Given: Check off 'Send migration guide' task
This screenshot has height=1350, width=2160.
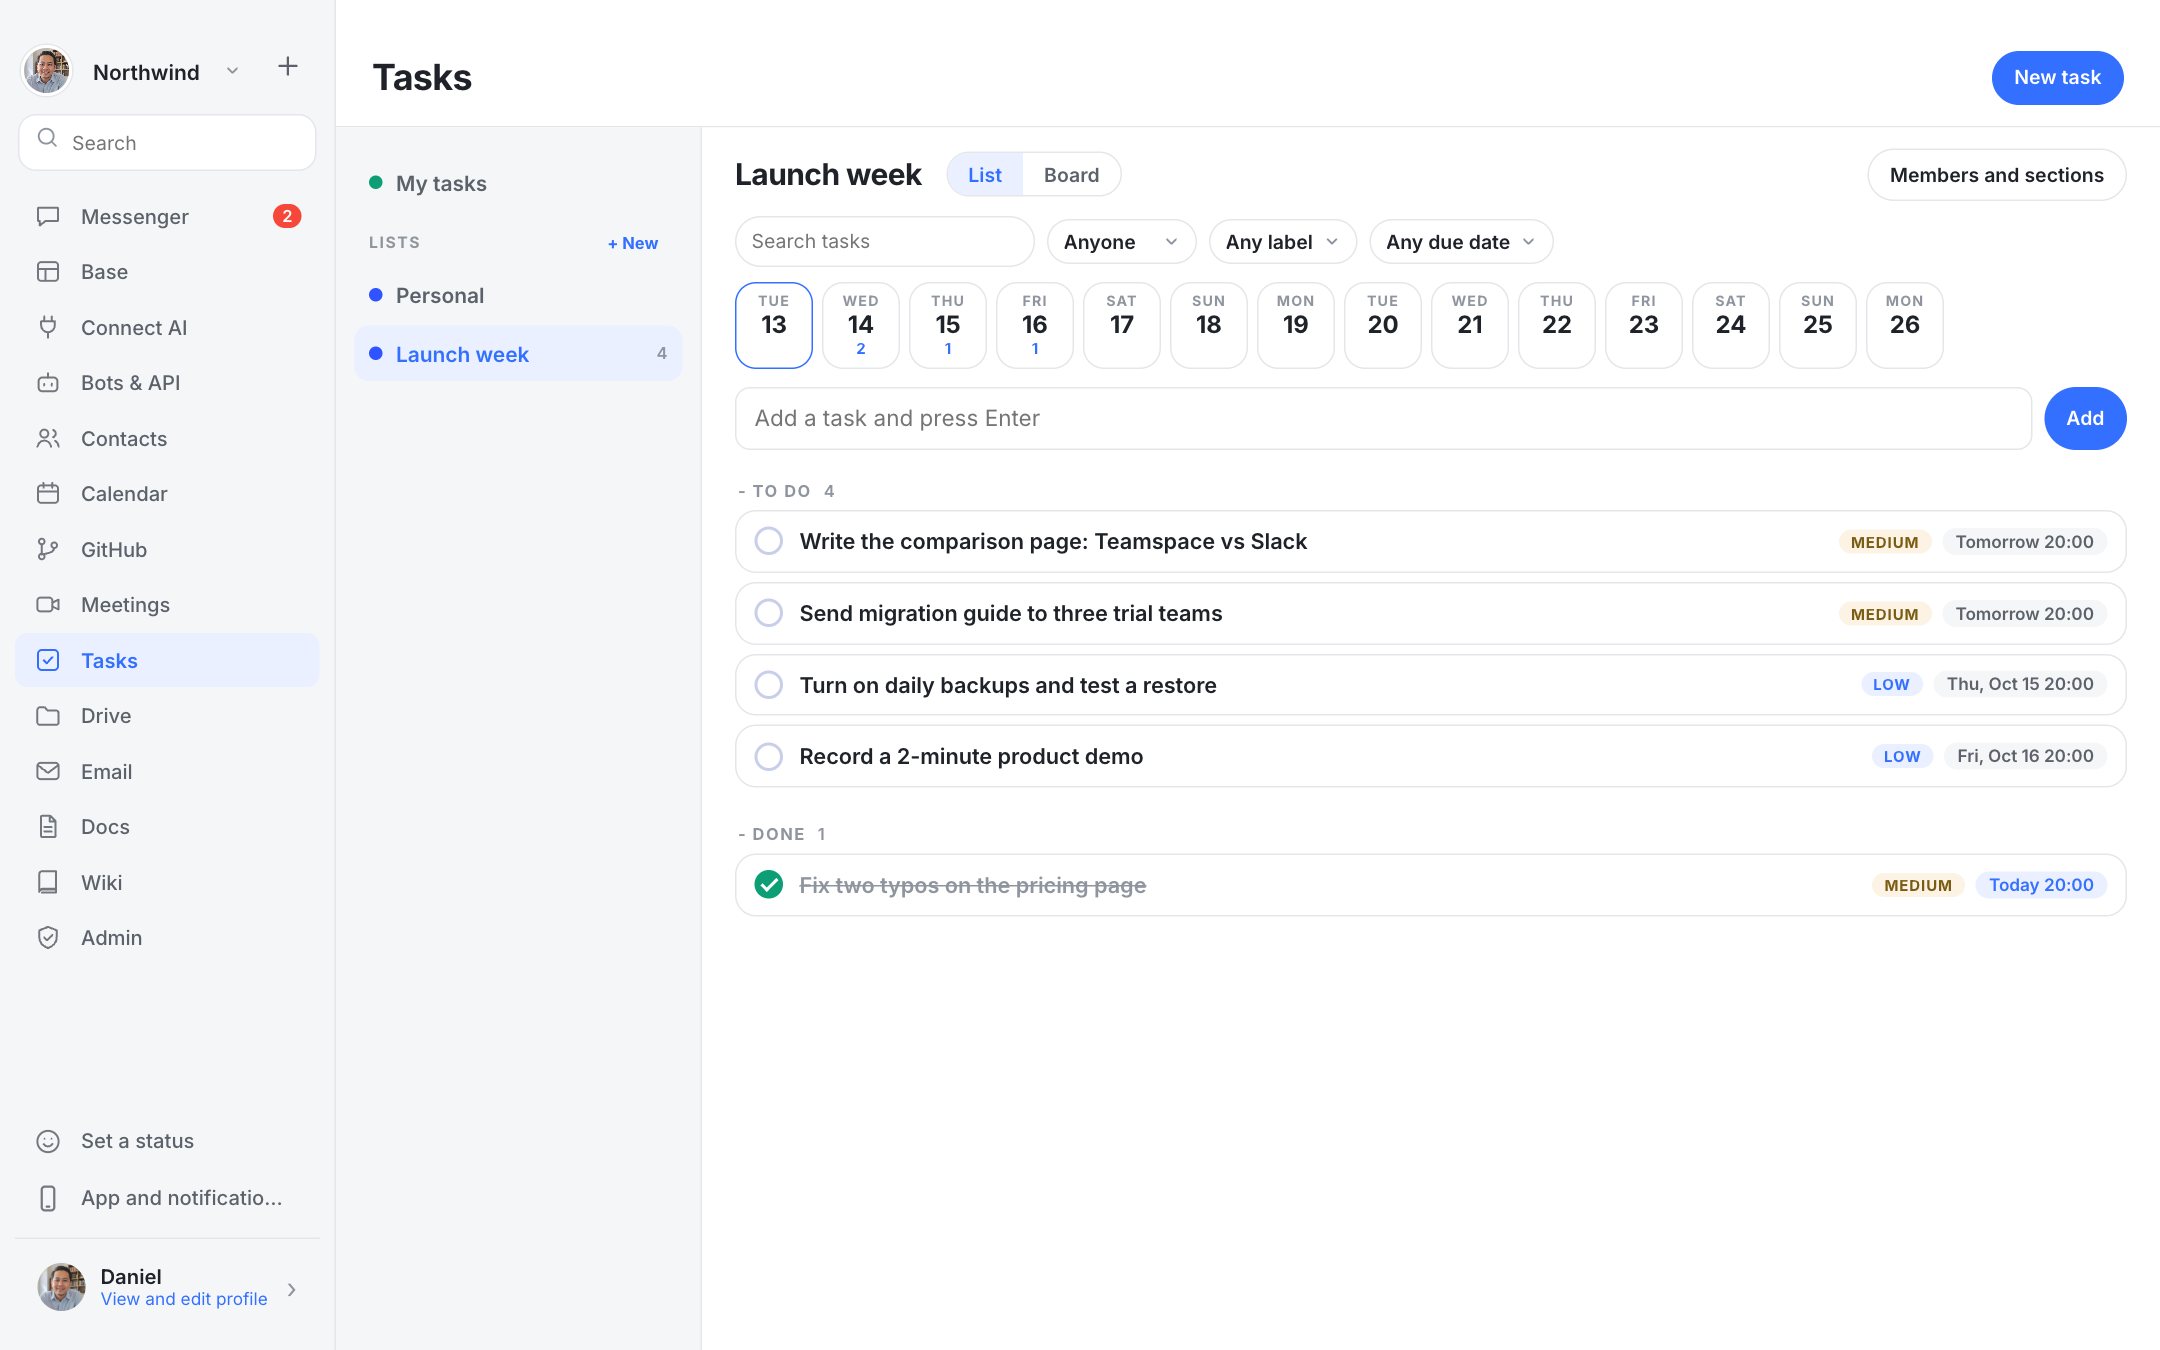Looking at the screenshot, I should pyautogui.click(x=768, y=613).
